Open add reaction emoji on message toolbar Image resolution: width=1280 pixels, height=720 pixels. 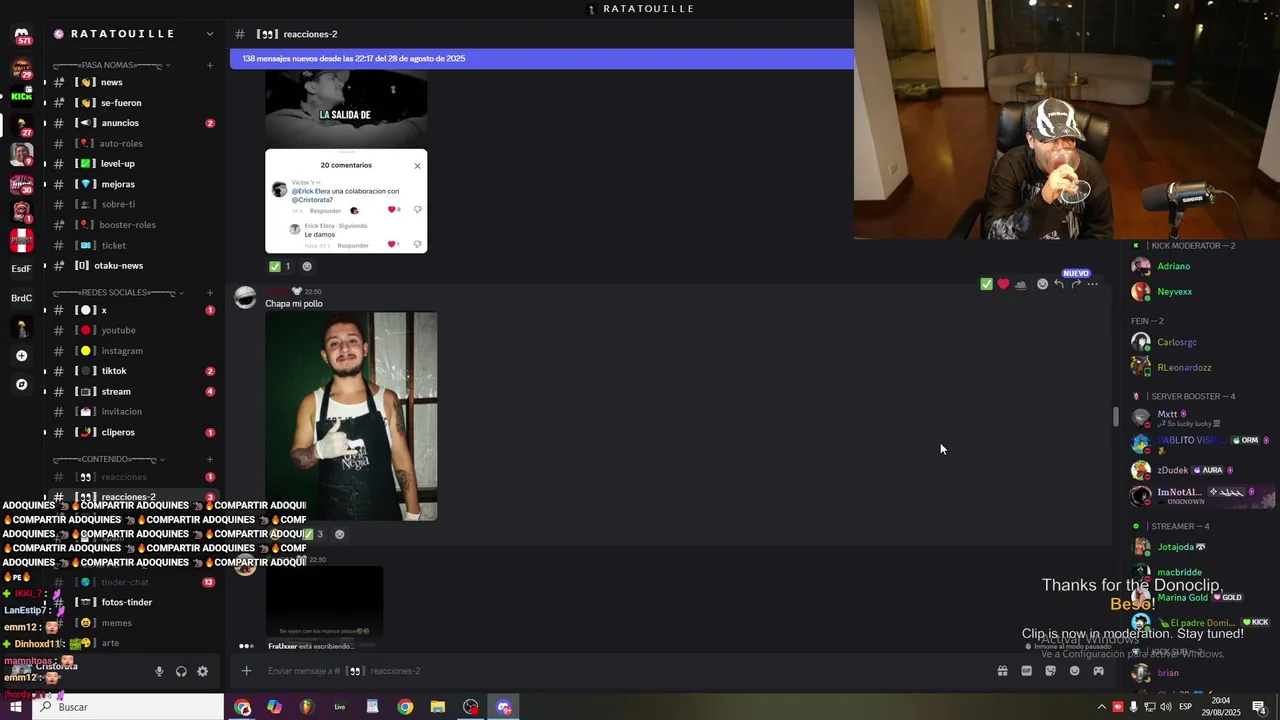pyautogui.click(x=1042, y=285)
